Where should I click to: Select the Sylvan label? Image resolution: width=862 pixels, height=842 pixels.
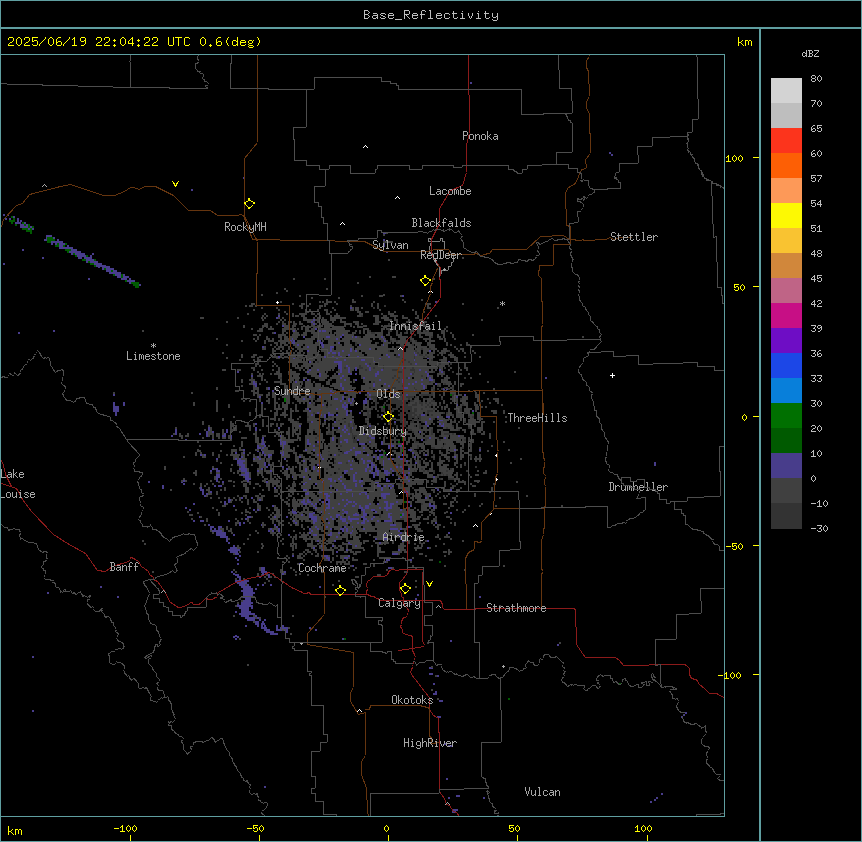390,245
